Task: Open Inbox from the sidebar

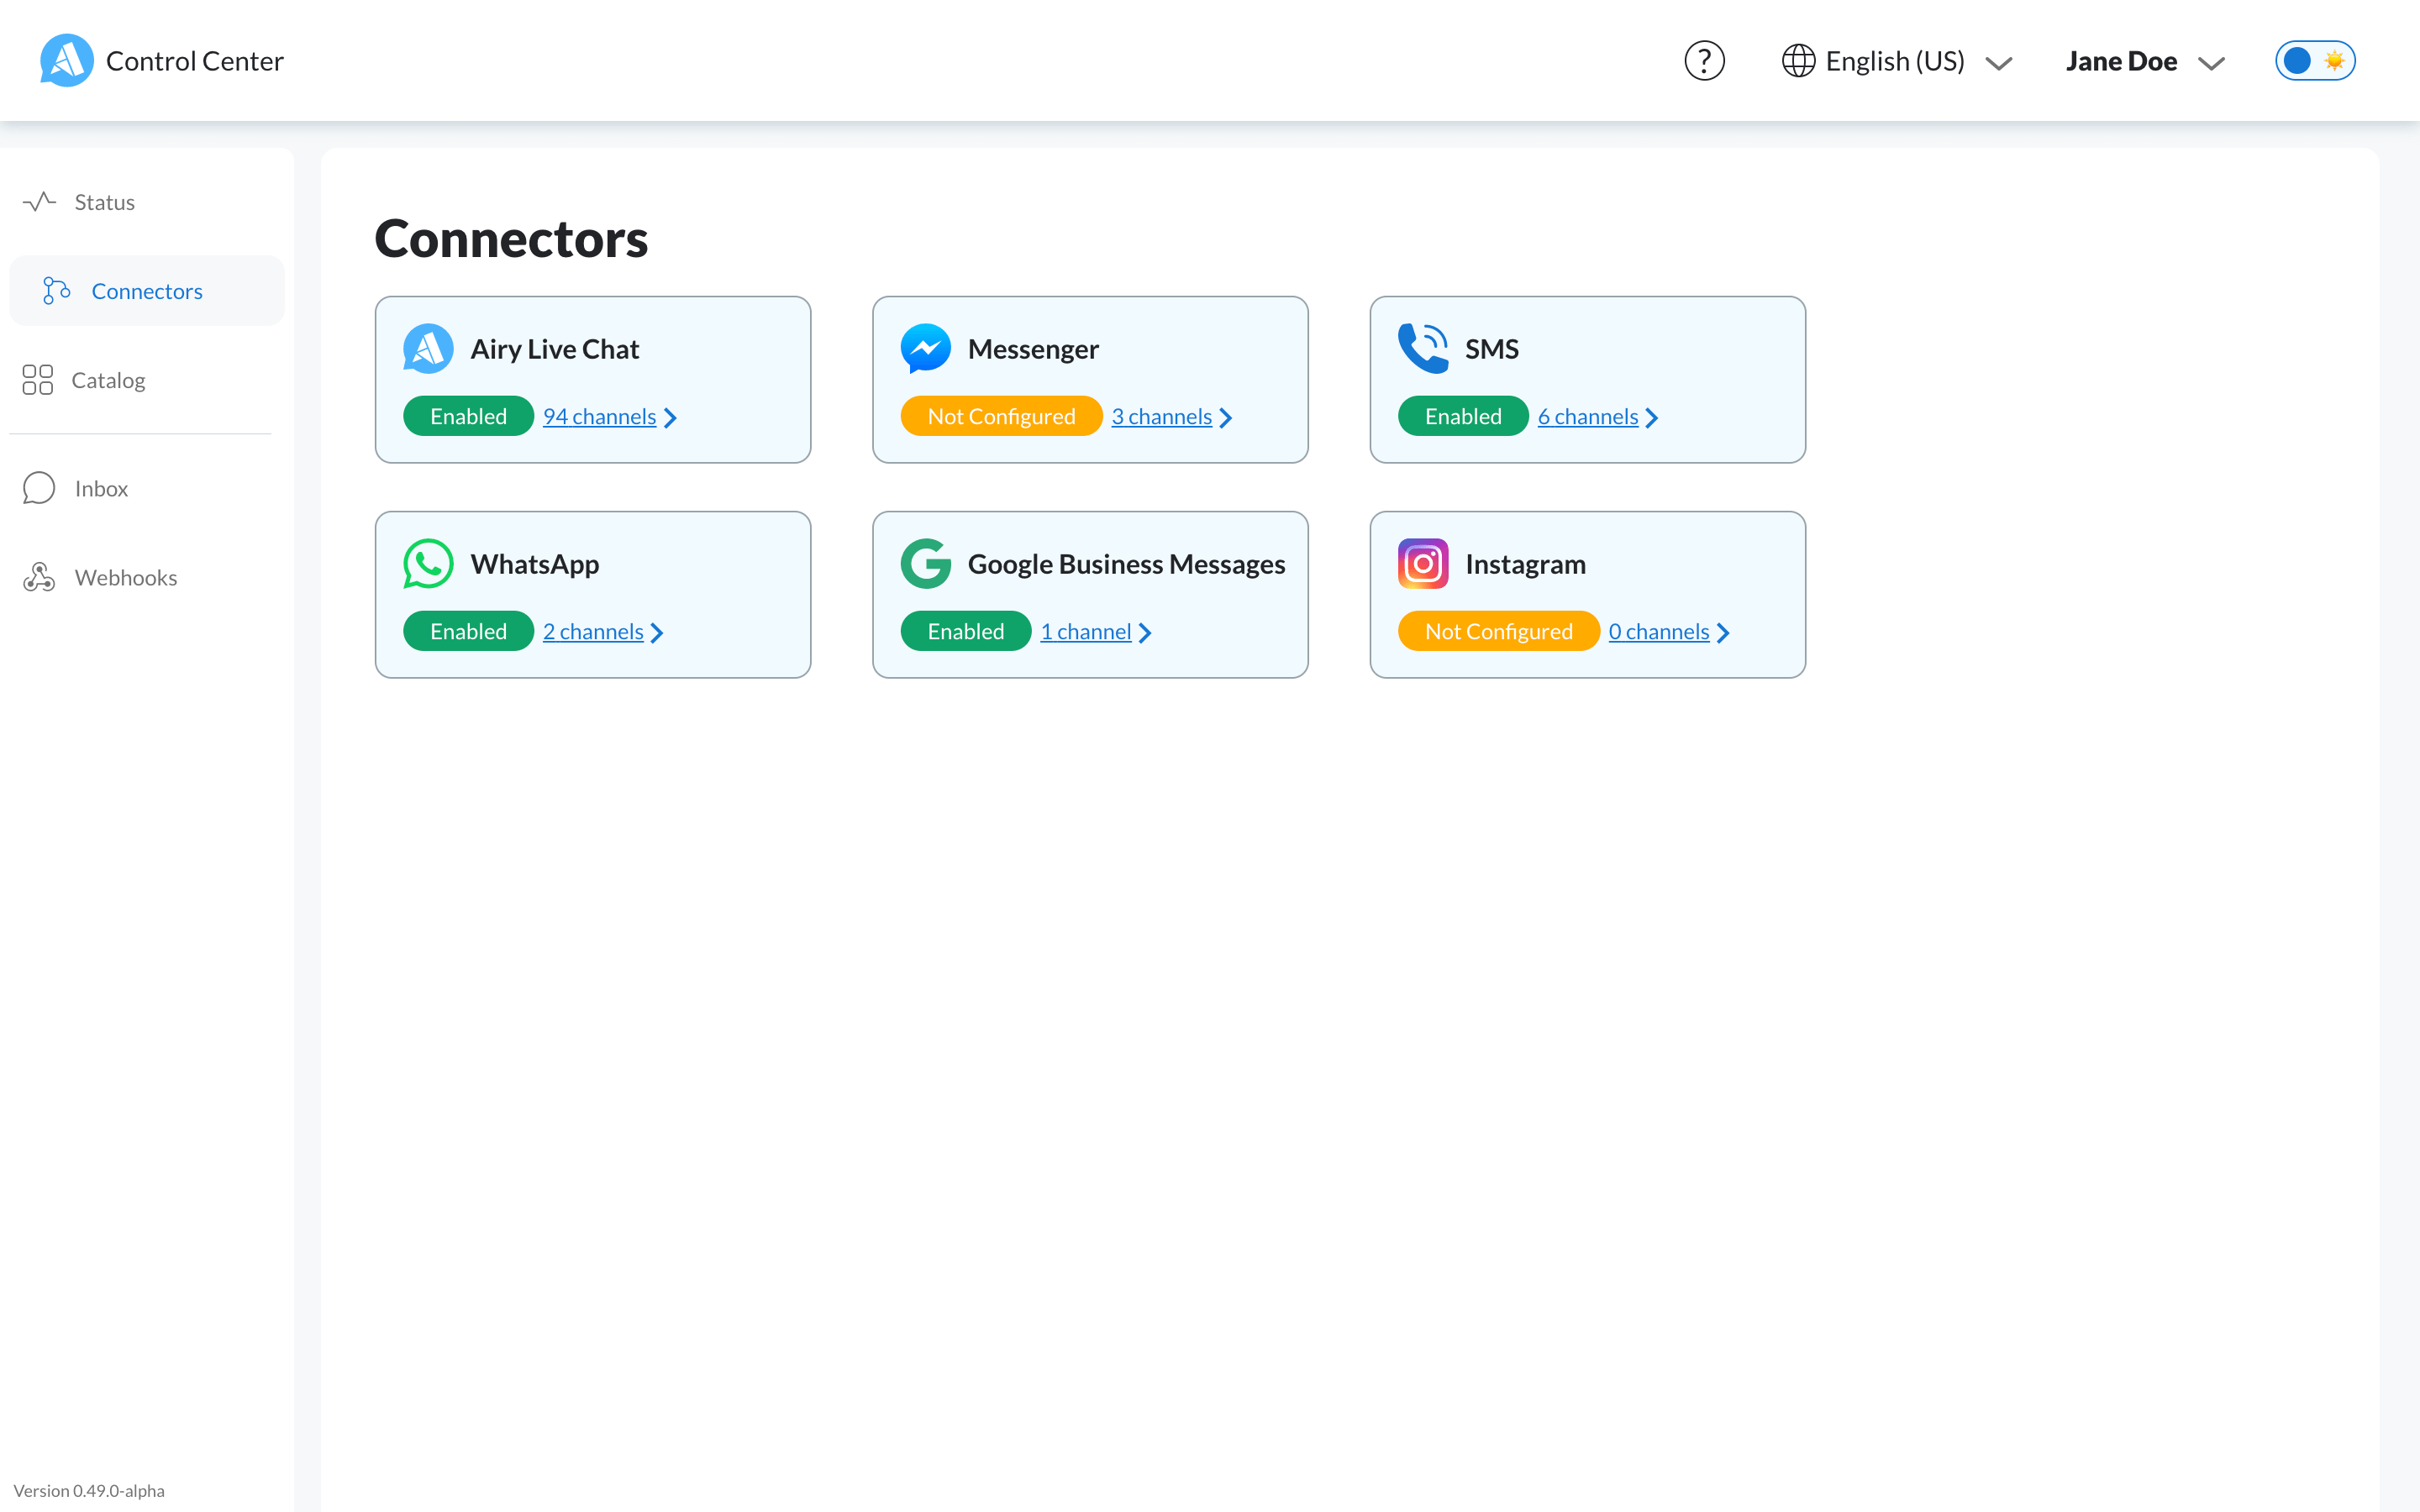Action: pos(101,489)
